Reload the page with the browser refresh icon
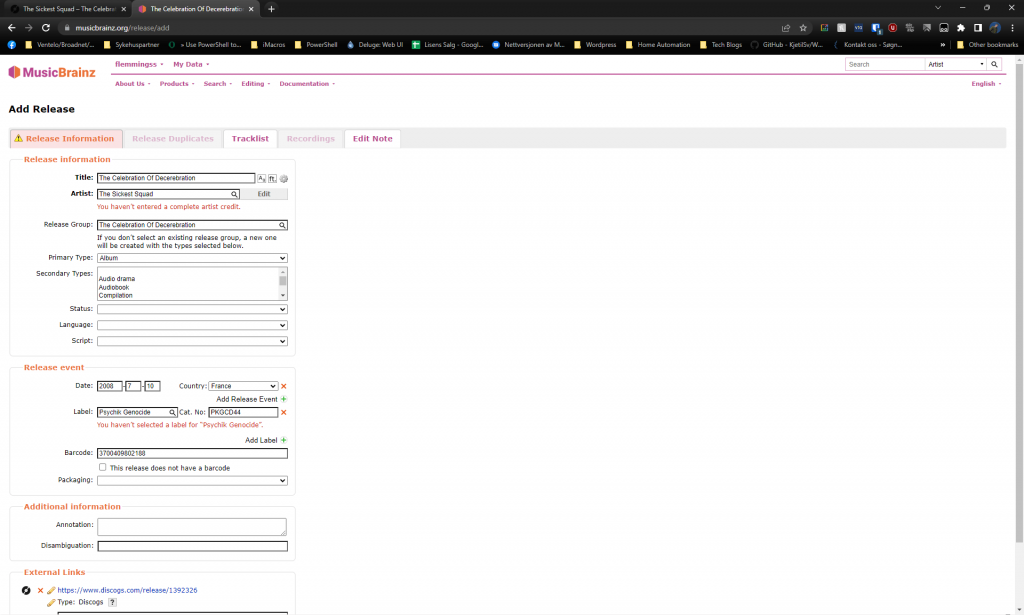1024x615 pixels. point(46,27)
